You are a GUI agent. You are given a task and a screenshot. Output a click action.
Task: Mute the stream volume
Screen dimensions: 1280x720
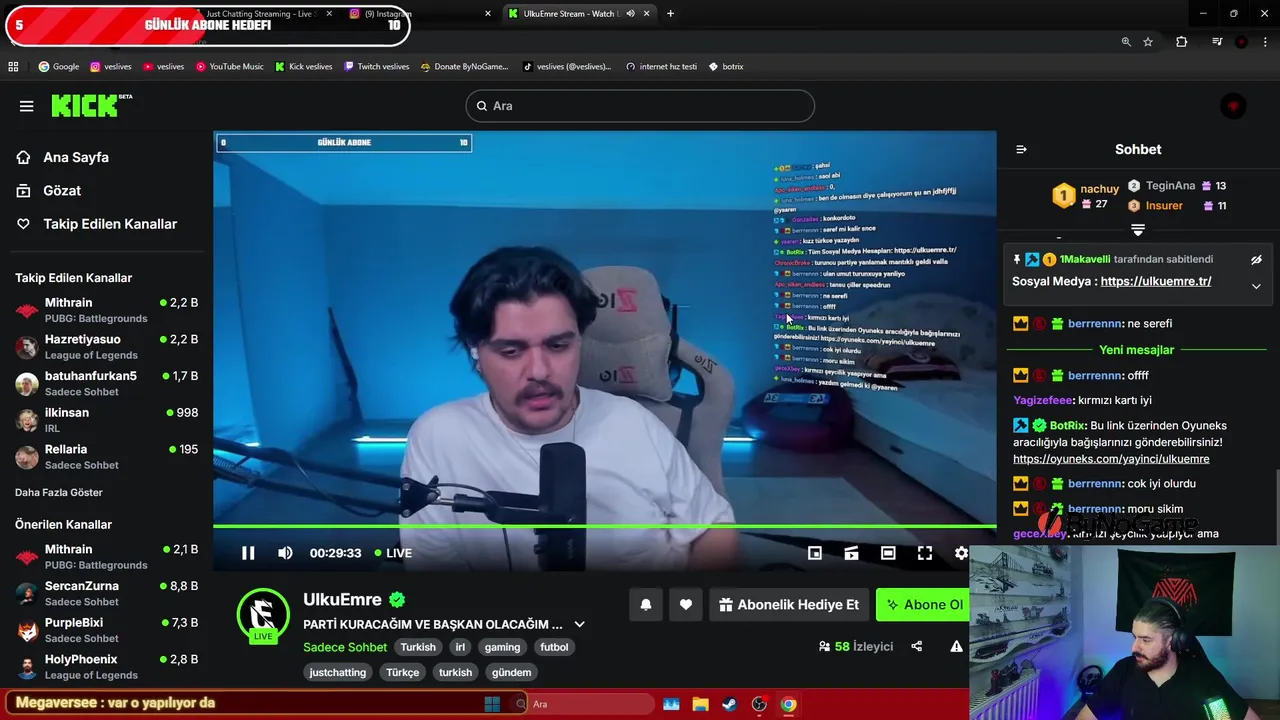click(285, 553)
